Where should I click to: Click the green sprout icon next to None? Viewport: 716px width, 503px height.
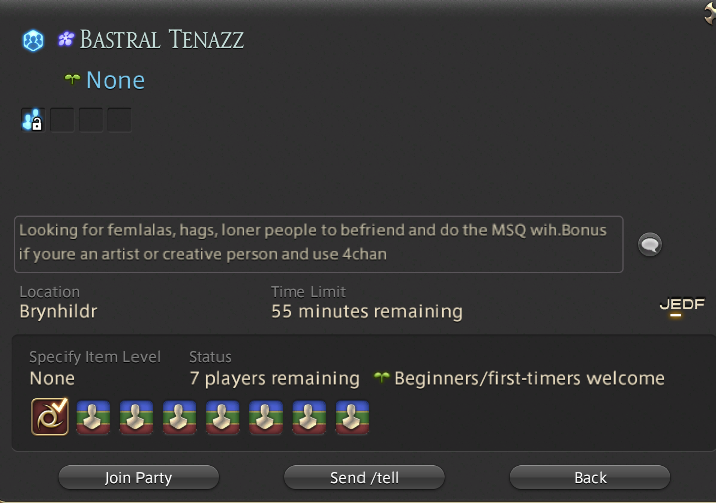pyautogui.click(x=72, y=80)
